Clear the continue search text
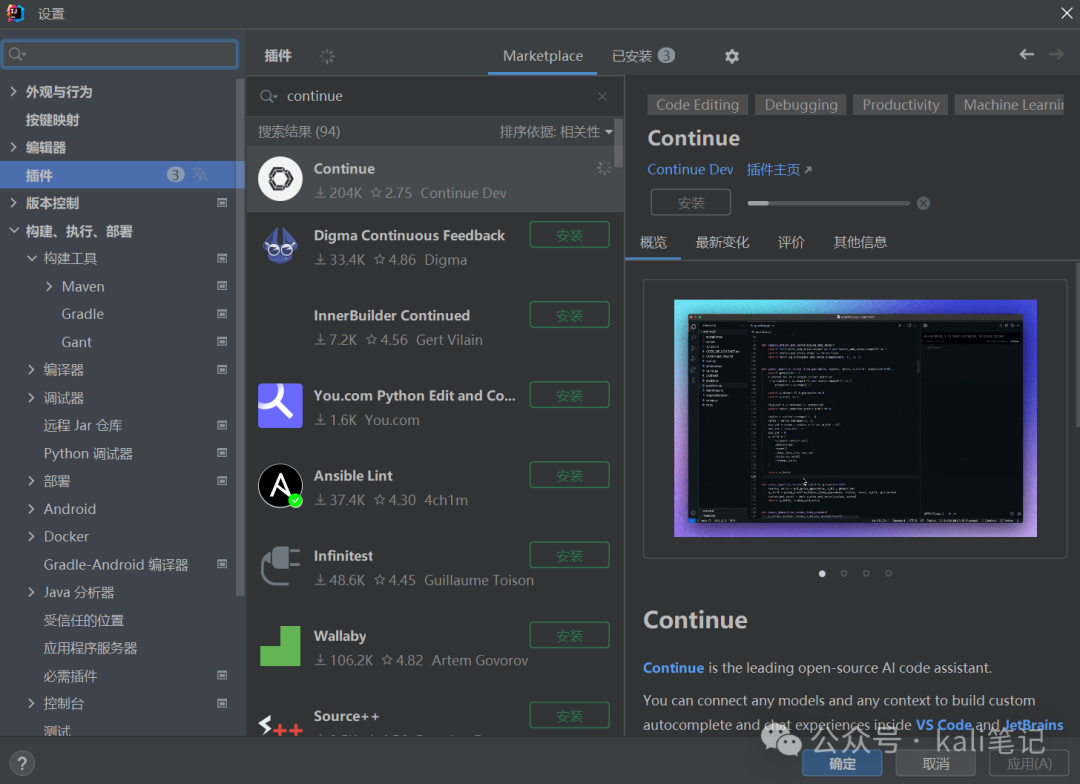 tap(602, 96)
